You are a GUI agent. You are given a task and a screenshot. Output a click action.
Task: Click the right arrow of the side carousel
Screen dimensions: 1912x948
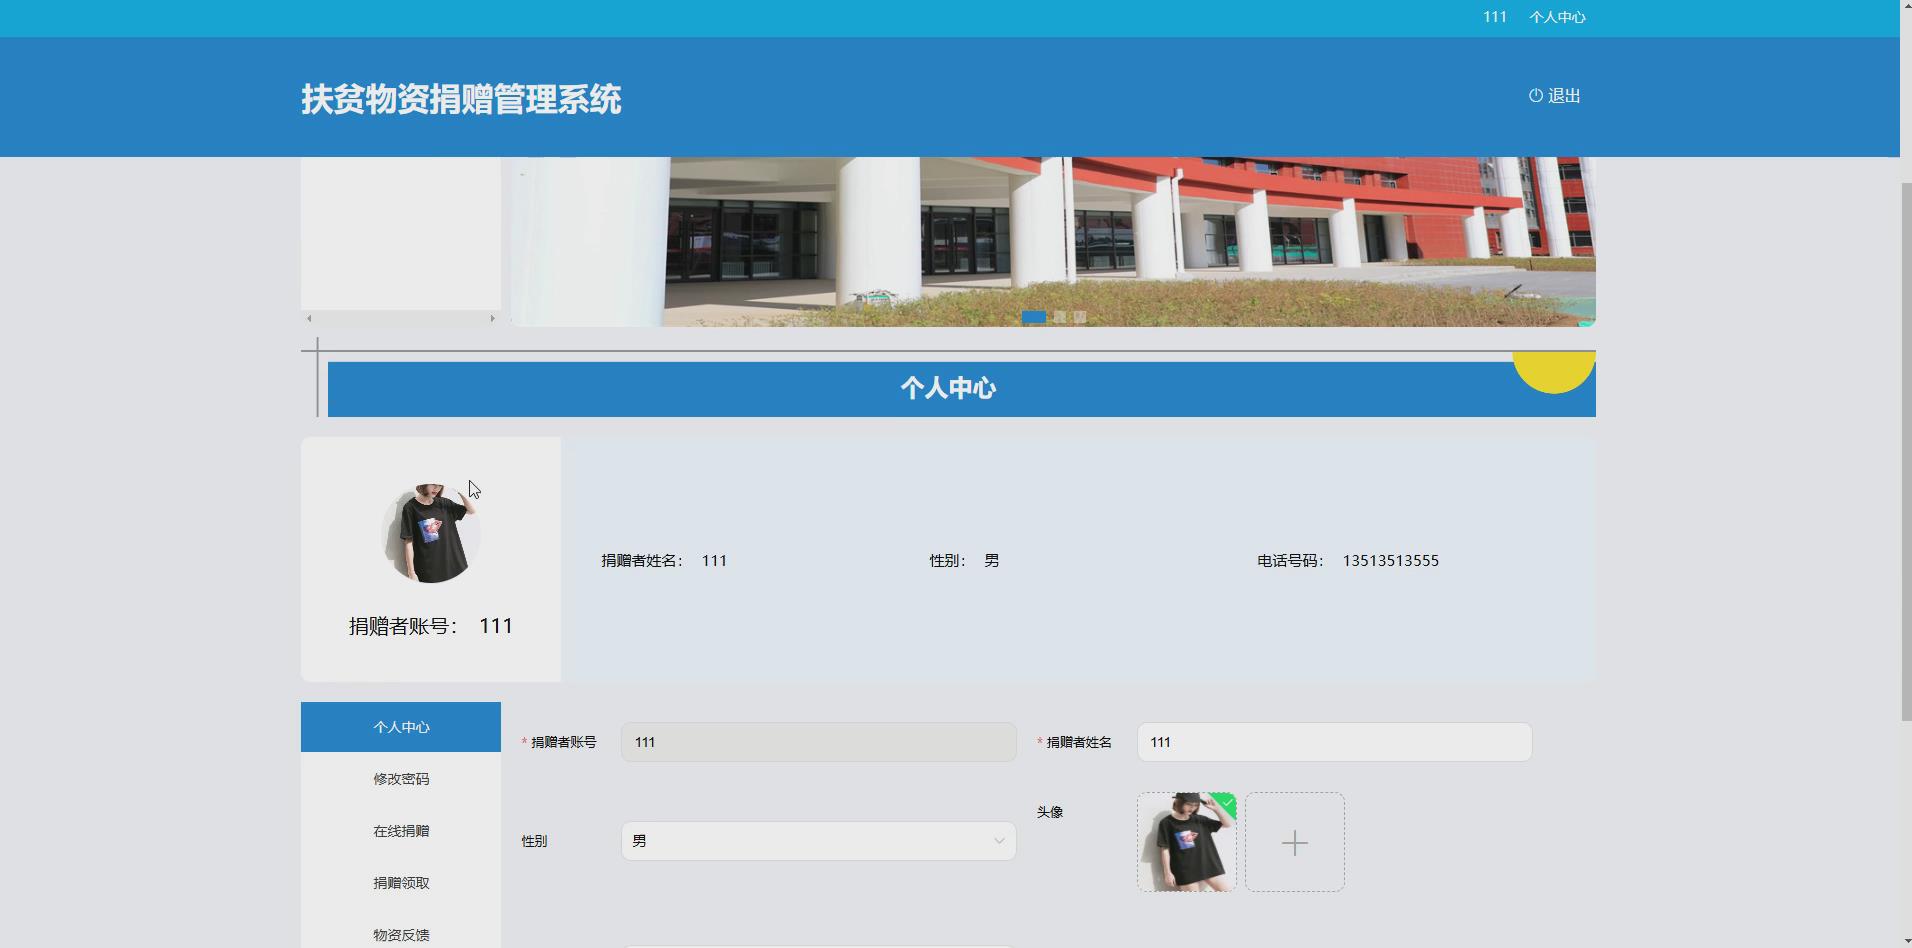point(492,317)
